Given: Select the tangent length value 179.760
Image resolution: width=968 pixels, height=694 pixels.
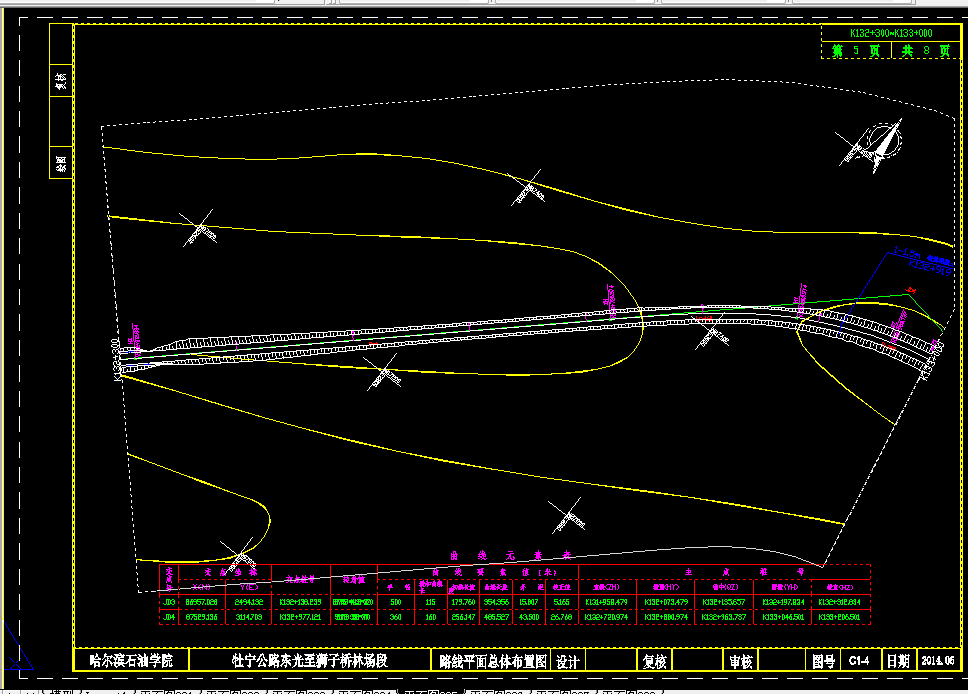Looking at the screenshot, I should [x=463, y=602].
